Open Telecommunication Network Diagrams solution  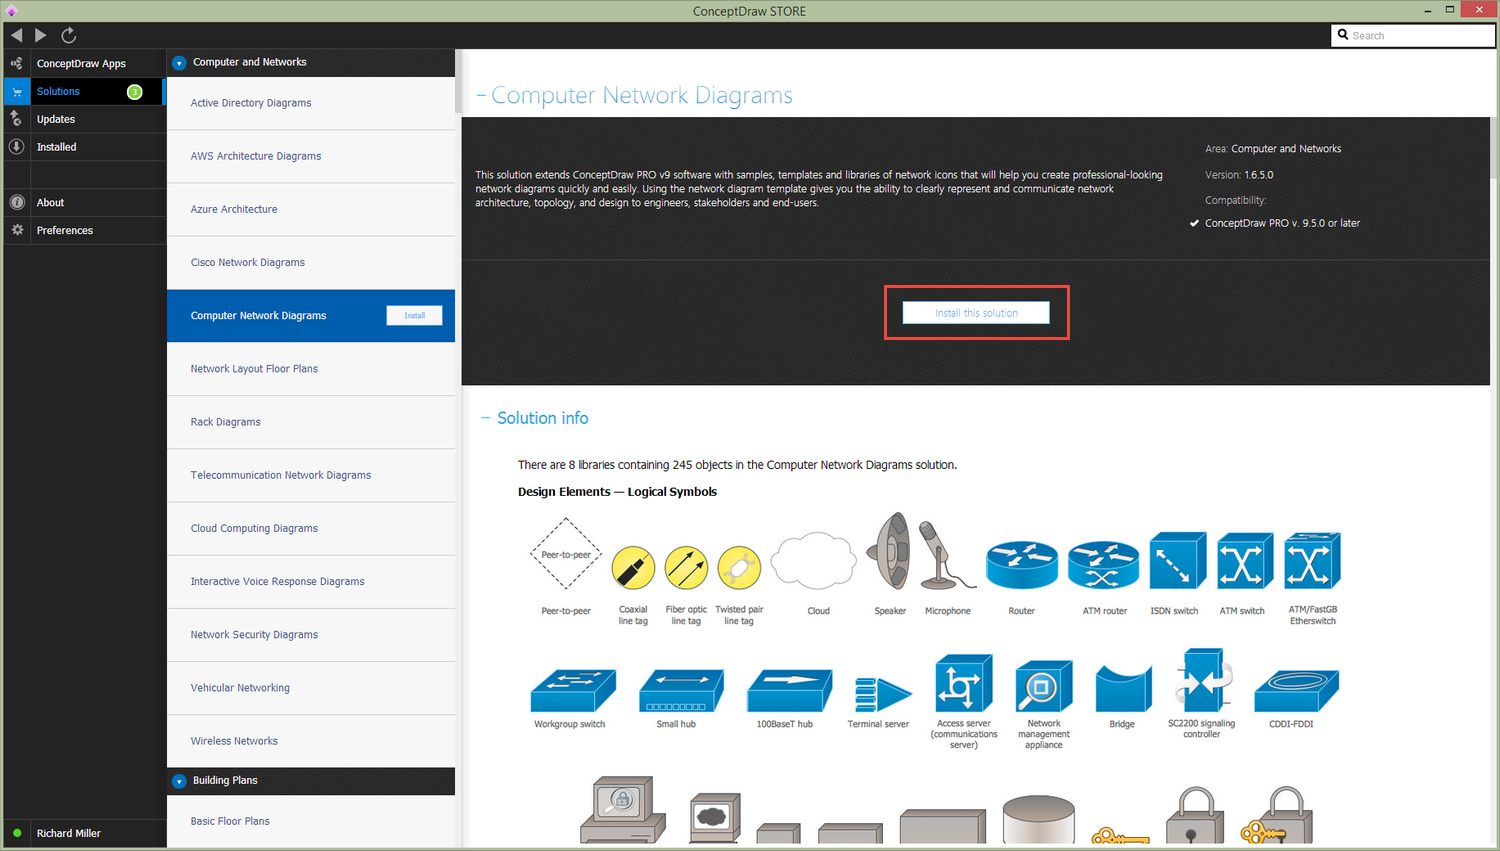[311, 475]
